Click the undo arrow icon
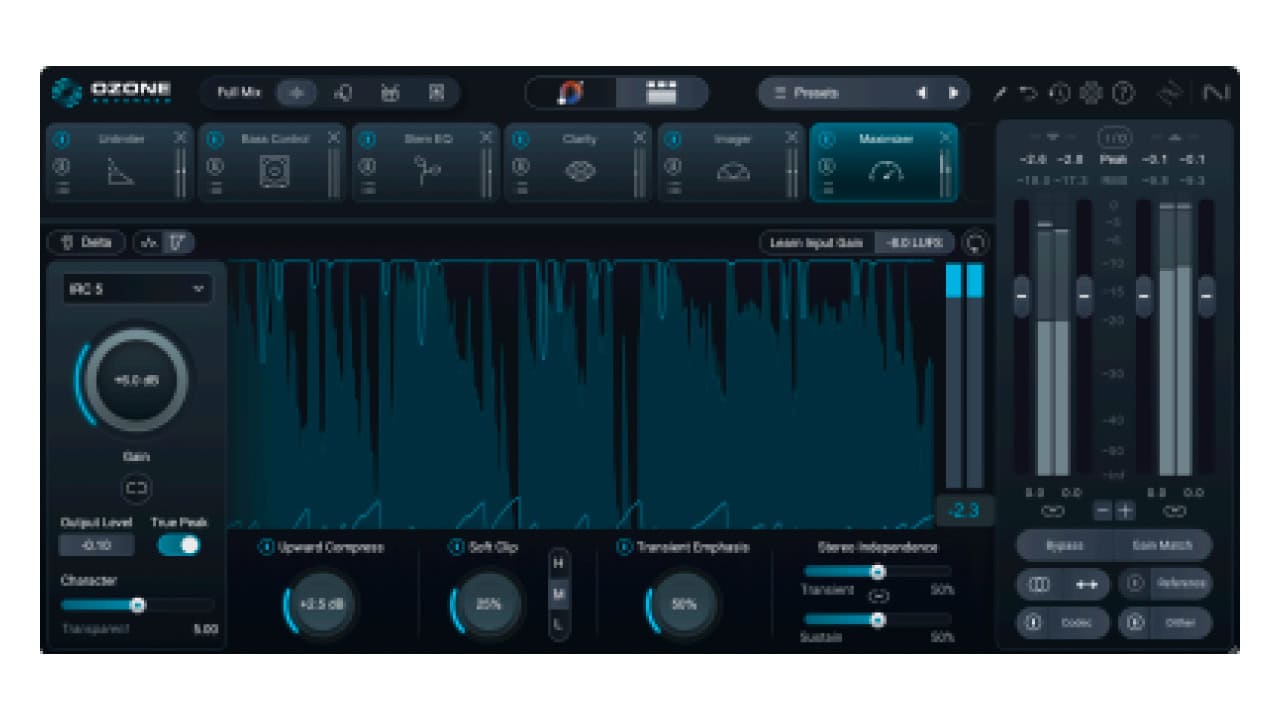The image size is (1280, 720). [1028, 93]
